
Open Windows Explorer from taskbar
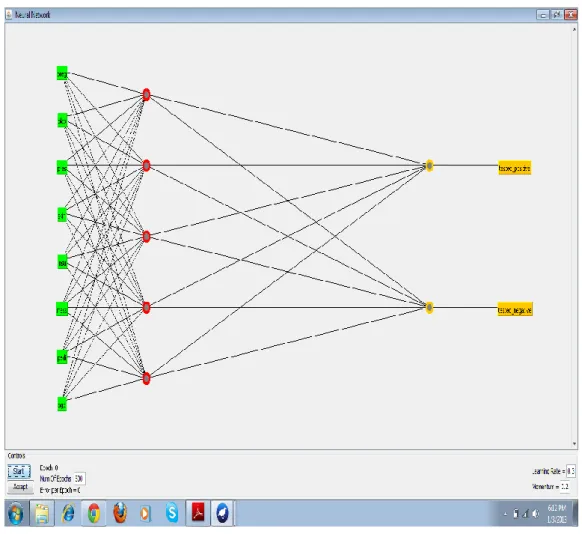click(x=42, y=513)
